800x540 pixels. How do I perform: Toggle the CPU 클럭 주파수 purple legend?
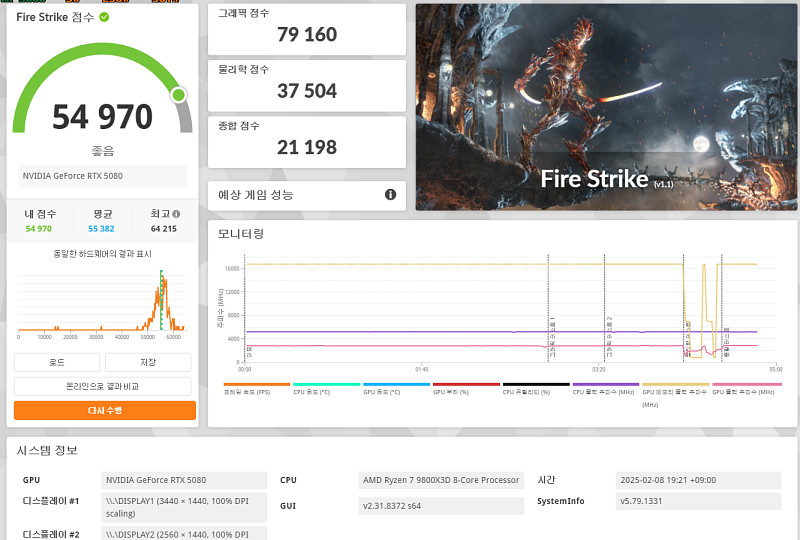[605, 390]
